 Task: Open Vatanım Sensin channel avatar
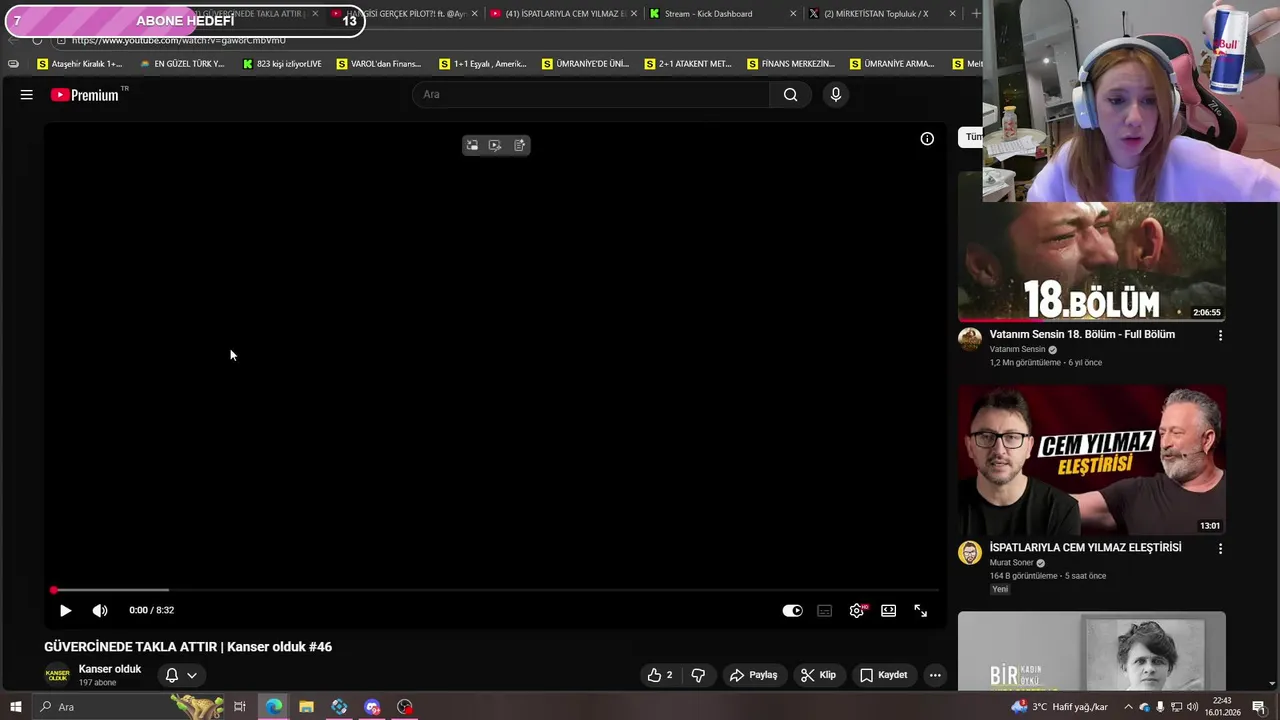pyautogui.click(x=970, y=340)
